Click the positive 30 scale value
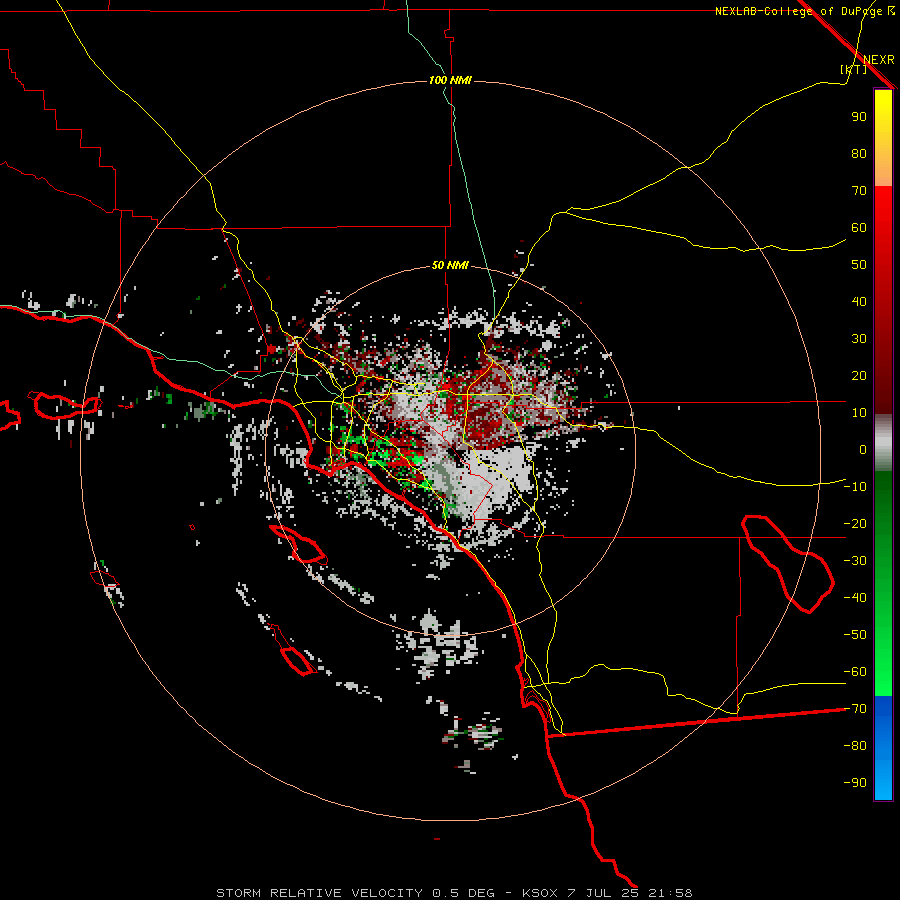Viewport: 900px width, 900px height. point(859,339)
